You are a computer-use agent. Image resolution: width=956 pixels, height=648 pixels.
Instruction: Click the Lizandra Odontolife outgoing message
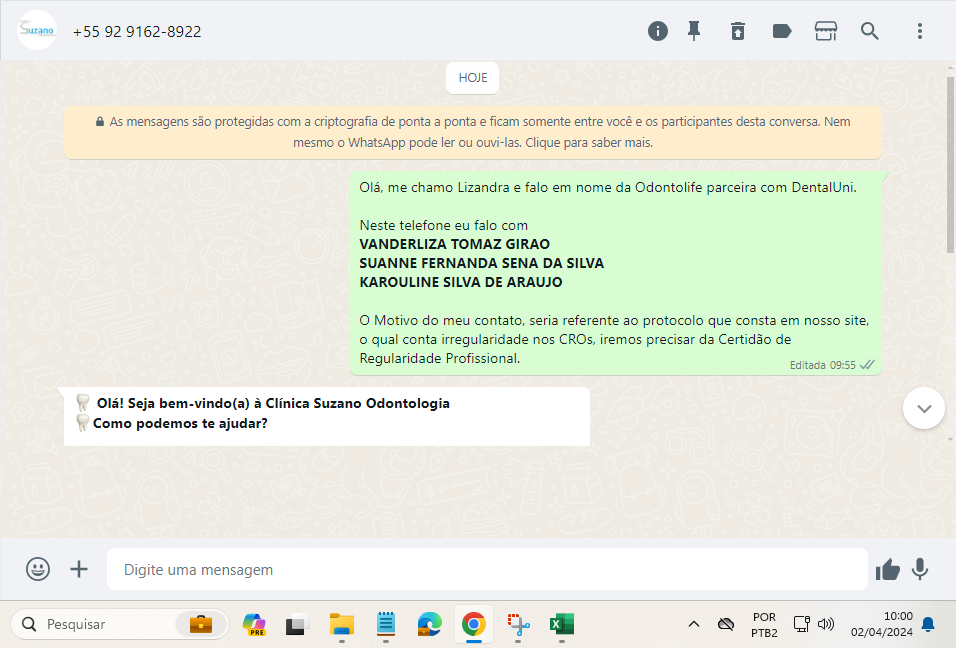coord(616,273)
